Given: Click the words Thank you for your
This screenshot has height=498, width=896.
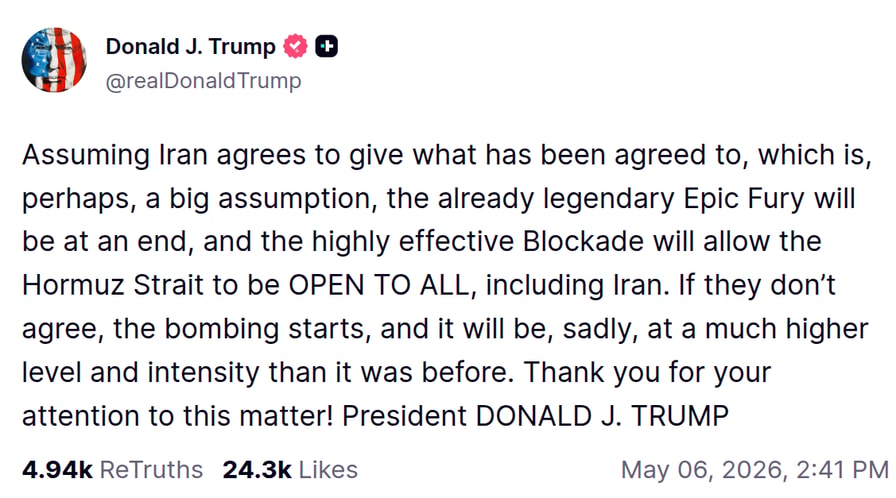Looking at the screenshot, I should click(647, 373).
